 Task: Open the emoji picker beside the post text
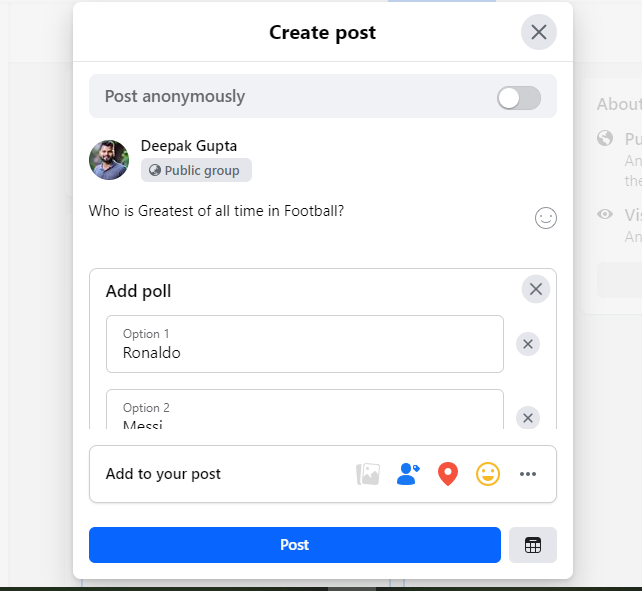tap(546, 217)
